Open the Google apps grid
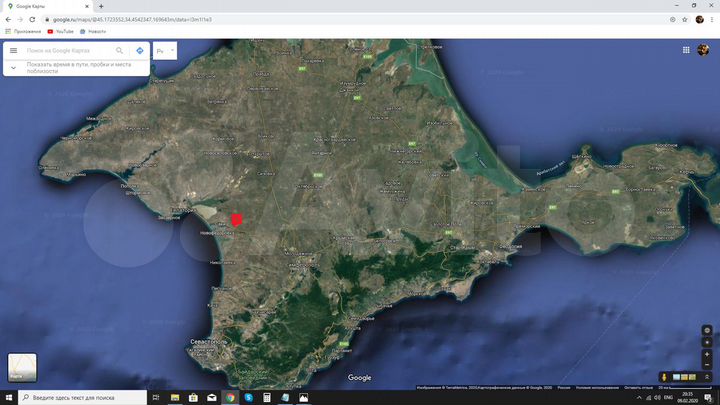 click(x=686, y=50)
